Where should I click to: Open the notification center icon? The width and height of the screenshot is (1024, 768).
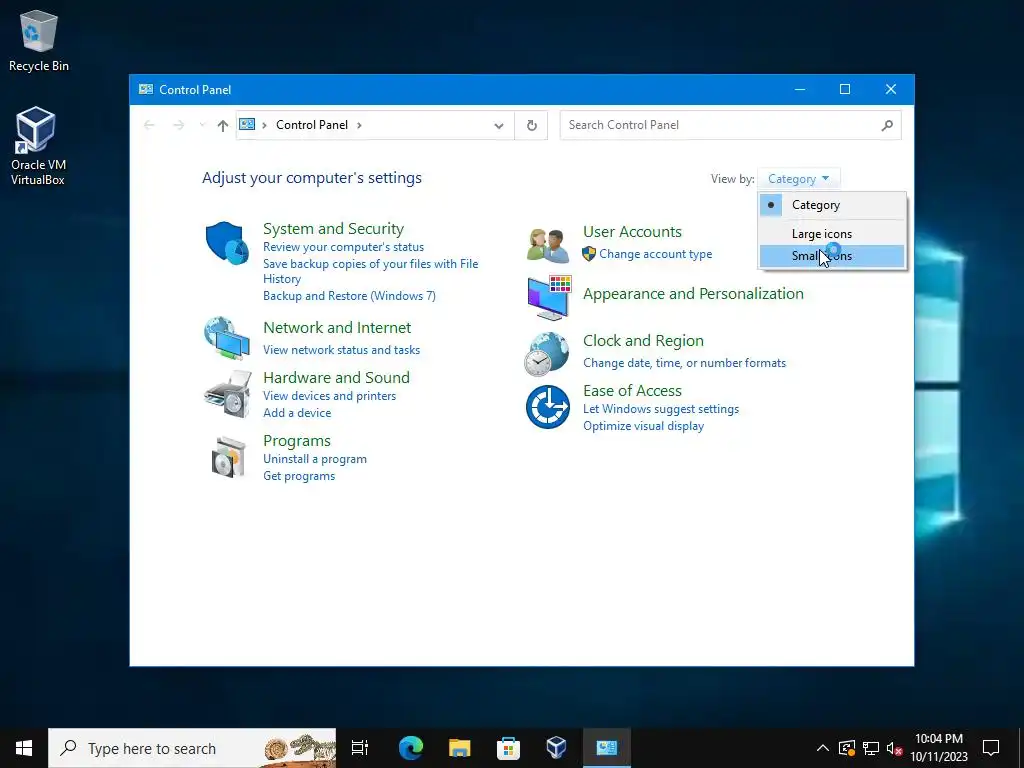[991, 748]
